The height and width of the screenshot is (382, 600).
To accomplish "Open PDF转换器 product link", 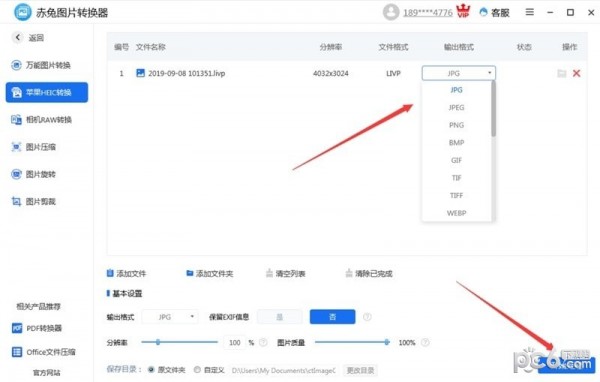I will (x=37, y=328).
